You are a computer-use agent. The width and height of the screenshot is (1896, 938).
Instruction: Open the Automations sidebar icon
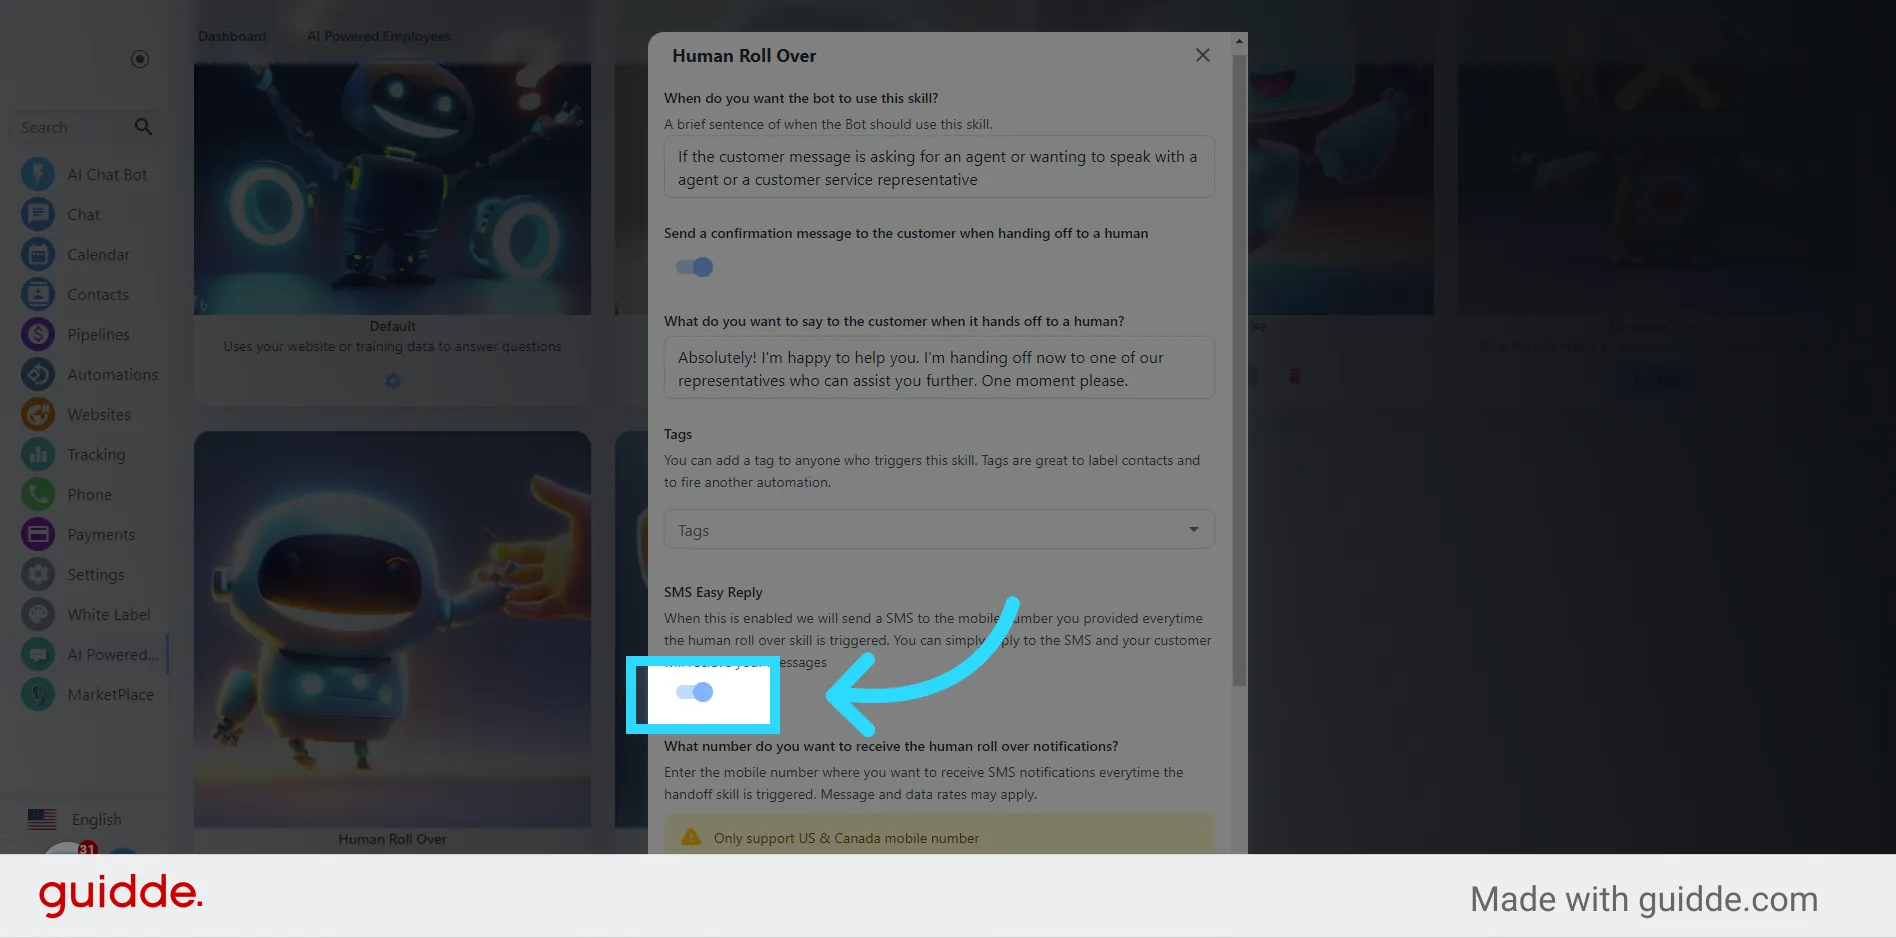click(x=38, y=374)
